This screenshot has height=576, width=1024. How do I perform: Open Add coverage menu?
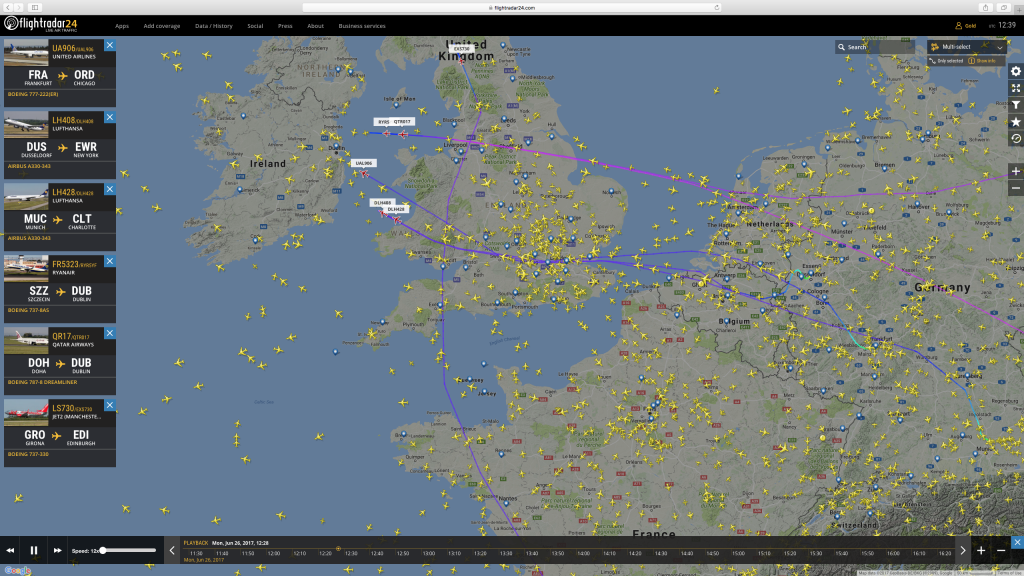pyautogui.click(x=162, y=26)
